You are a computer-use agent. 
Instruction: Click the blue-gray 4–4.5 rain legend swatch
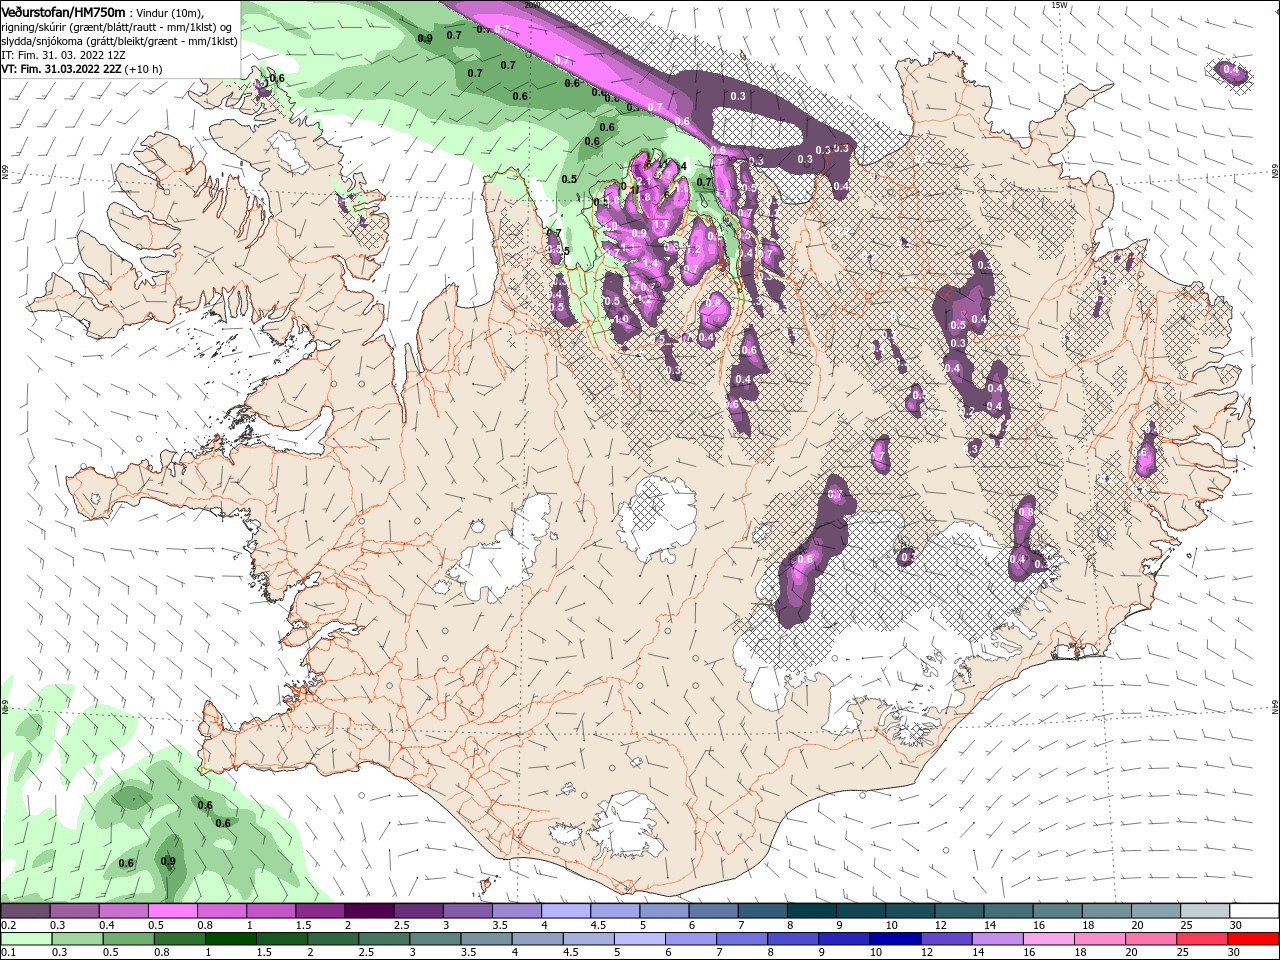point(539,939)
